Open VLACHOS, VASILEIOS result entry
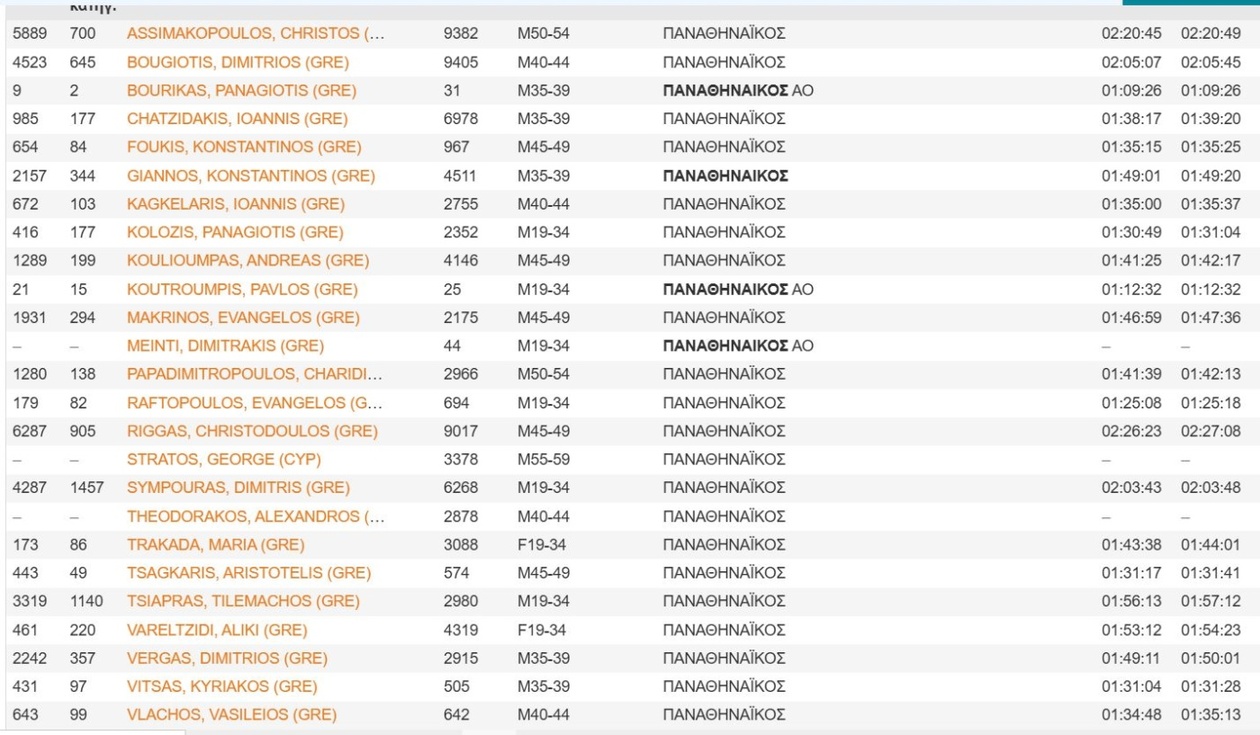Screen dimensions: 1260x735 [x=231, y=715]
